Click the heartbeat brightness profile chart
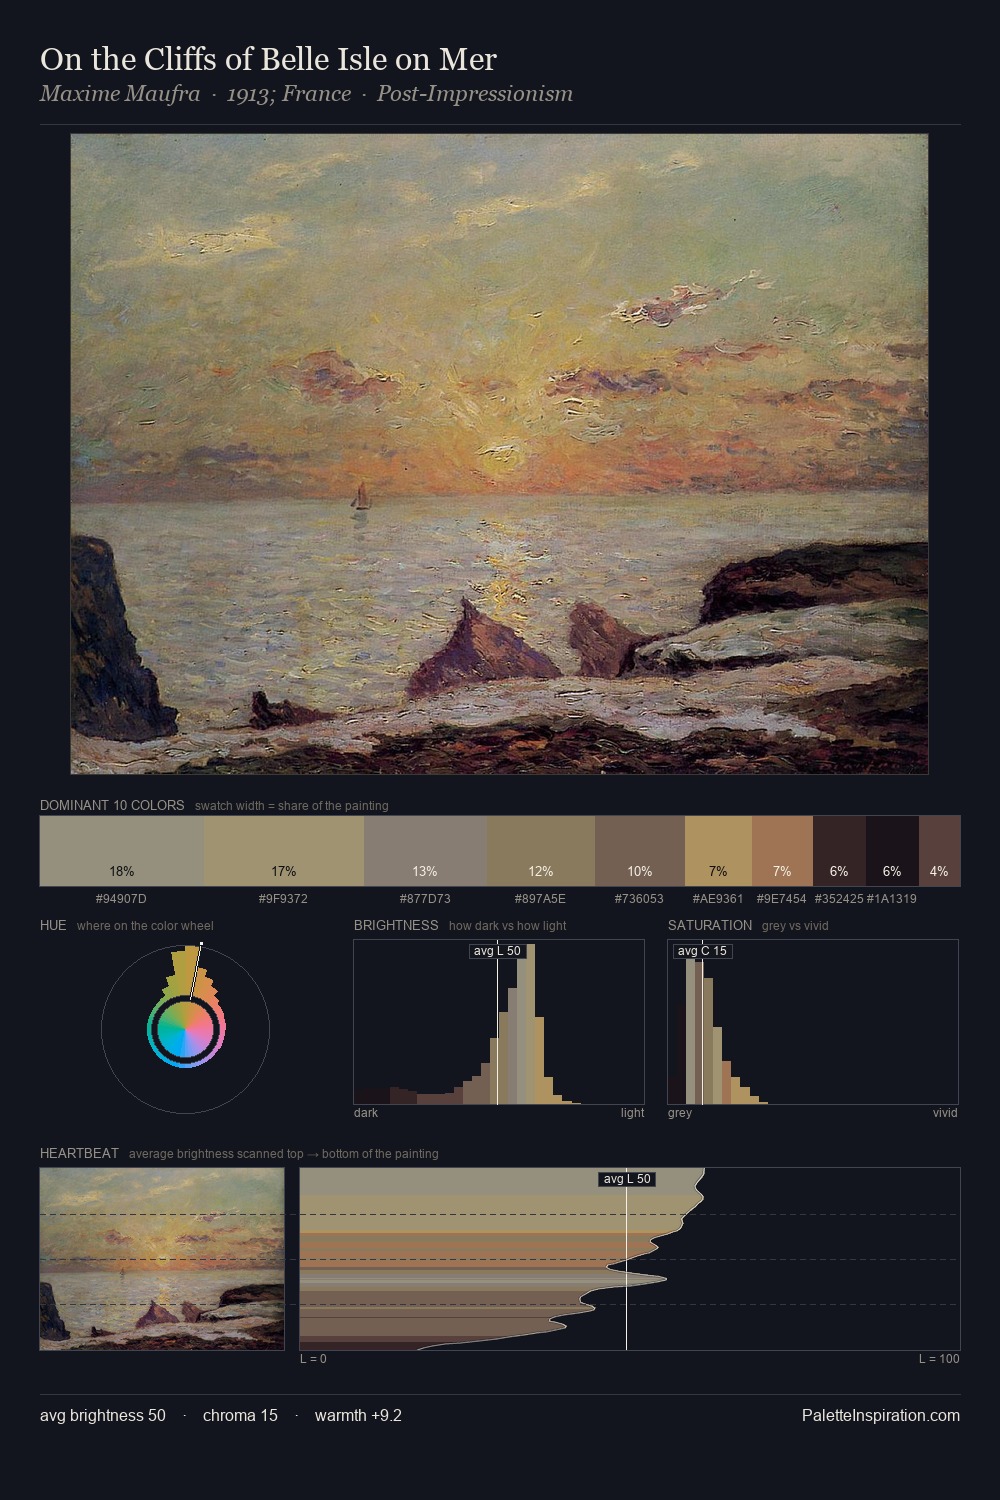The width and height of the screenshot is (1000, 1500). pos(630,1259)
